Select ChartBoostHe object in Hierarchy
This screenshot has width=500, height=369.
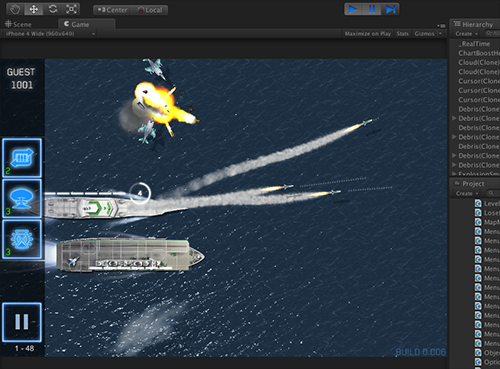point(479,53)
